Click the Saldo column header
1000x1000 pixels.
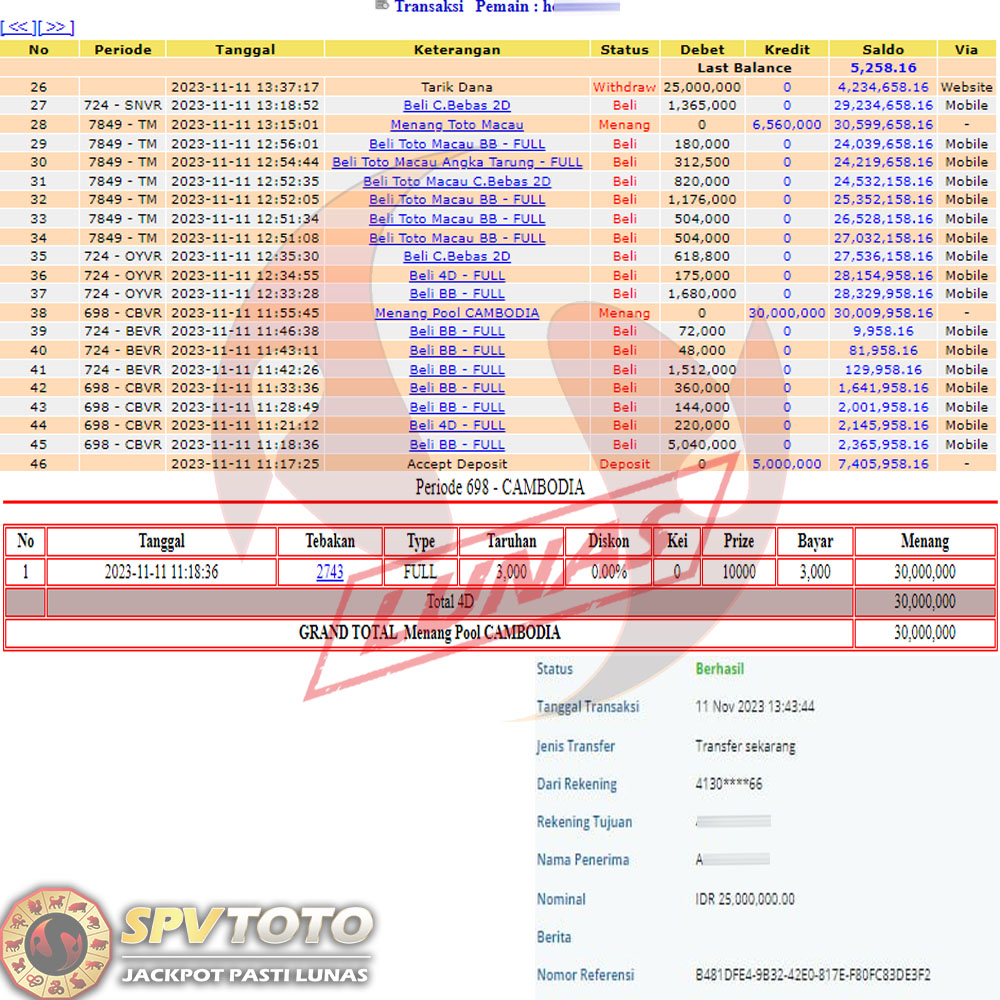tap(883, 49)
